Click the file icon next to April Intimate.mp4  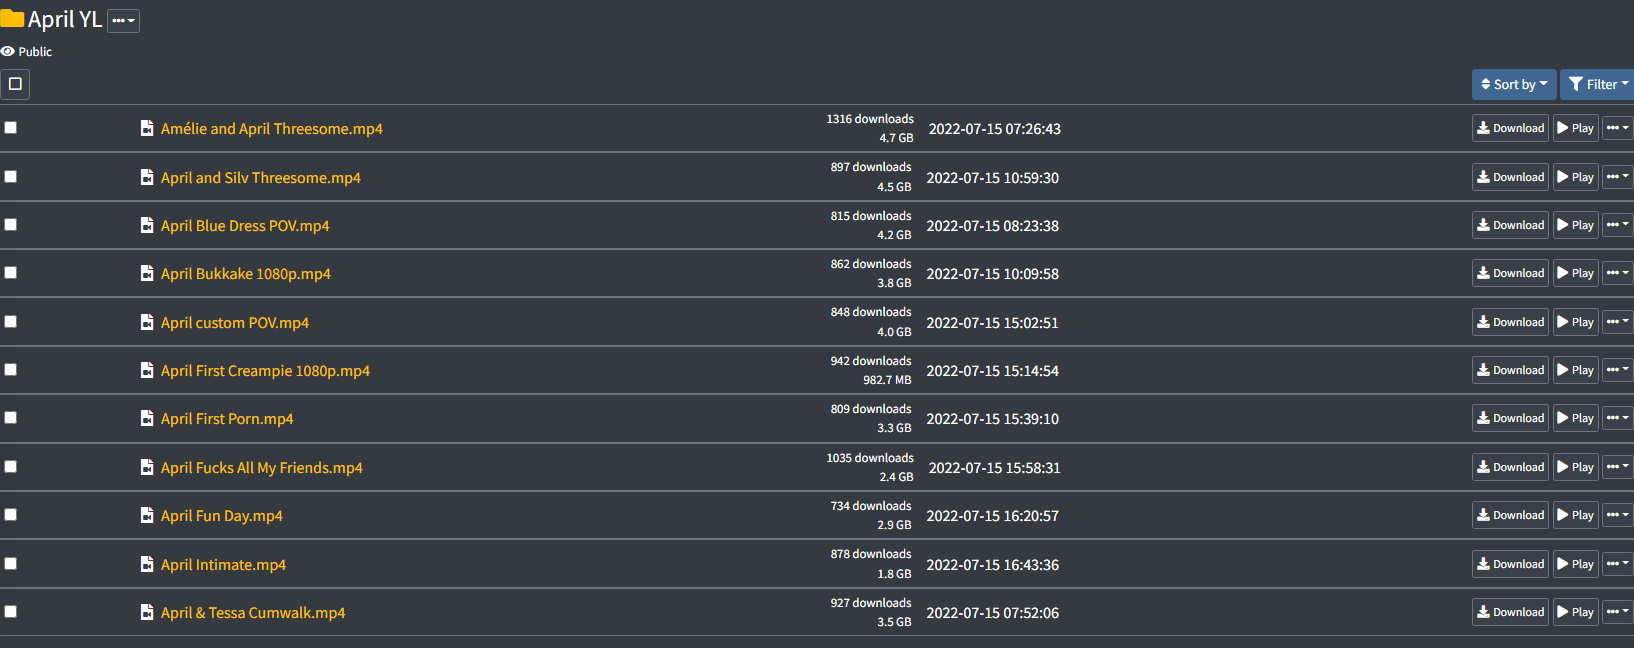point(147,564)
